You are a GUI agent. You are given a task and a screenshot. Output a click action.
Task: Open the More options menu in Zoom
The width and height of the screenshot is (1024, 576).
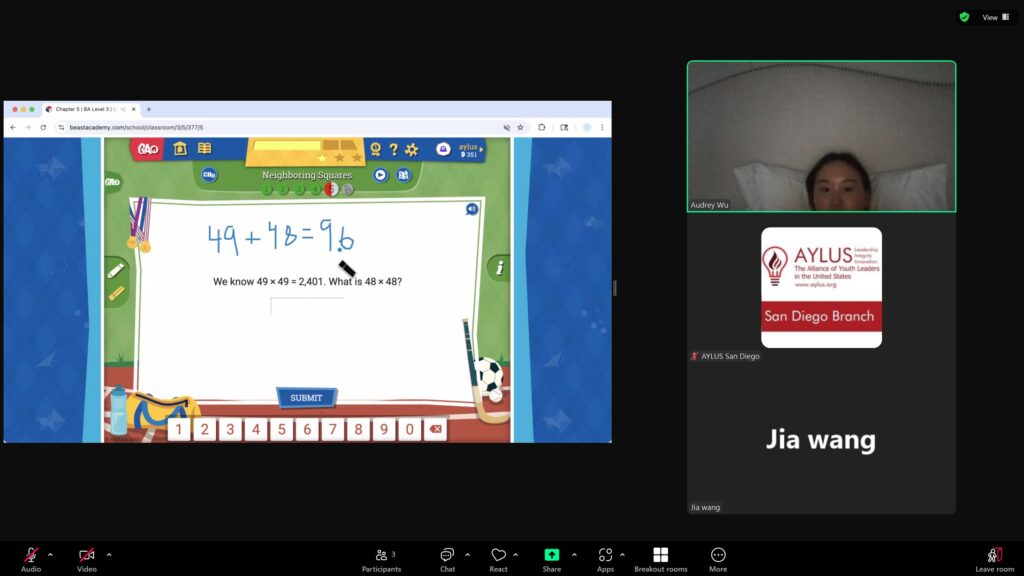[x=718, y=559]
